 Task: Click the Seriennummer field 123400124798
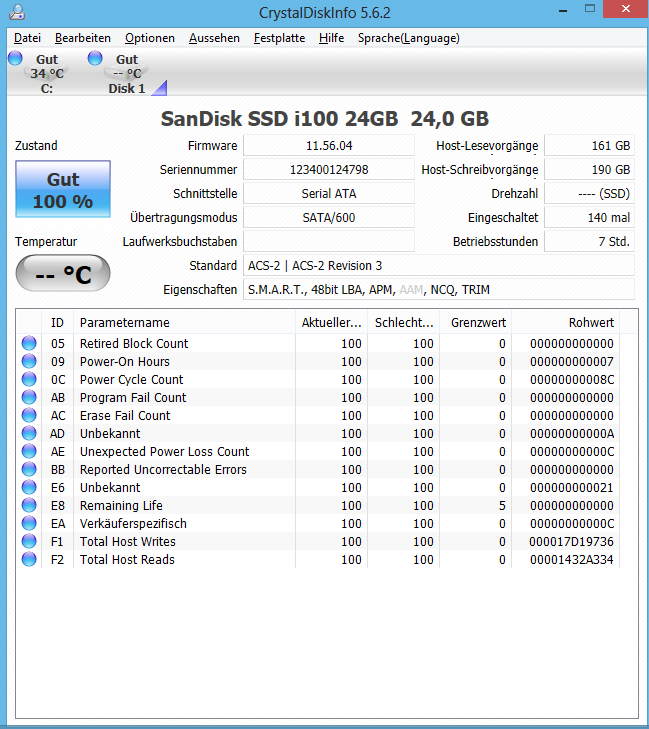tap(329, 170)
